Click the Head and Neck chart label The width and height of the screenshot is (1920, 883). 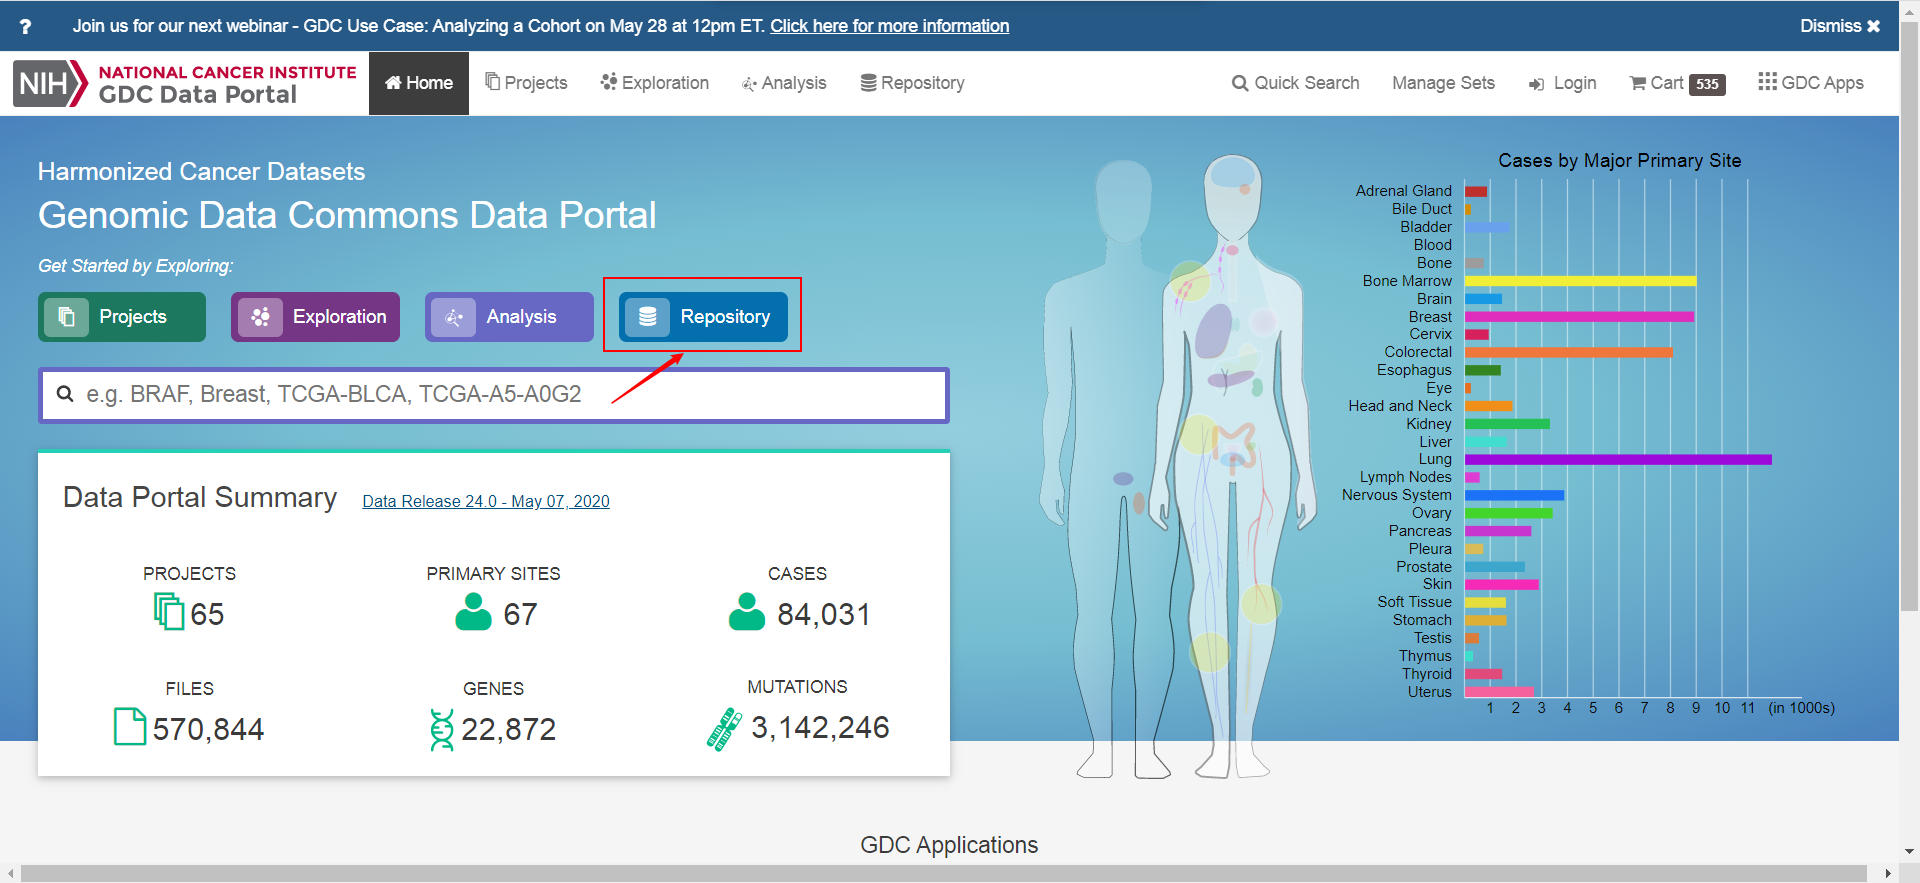pyautogui.click(x=1400, y=406)
